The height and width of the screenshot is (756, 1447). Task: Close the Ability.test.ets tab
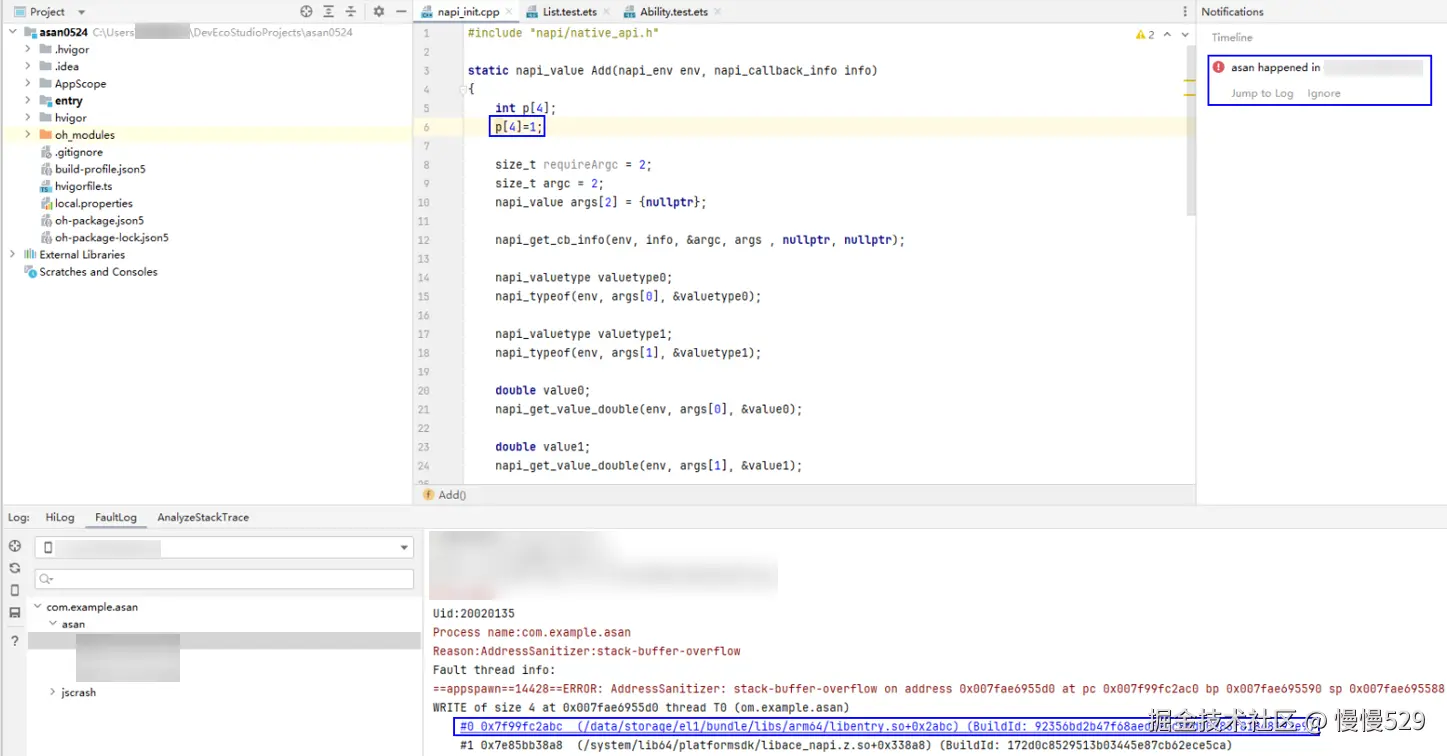[718, 12]
